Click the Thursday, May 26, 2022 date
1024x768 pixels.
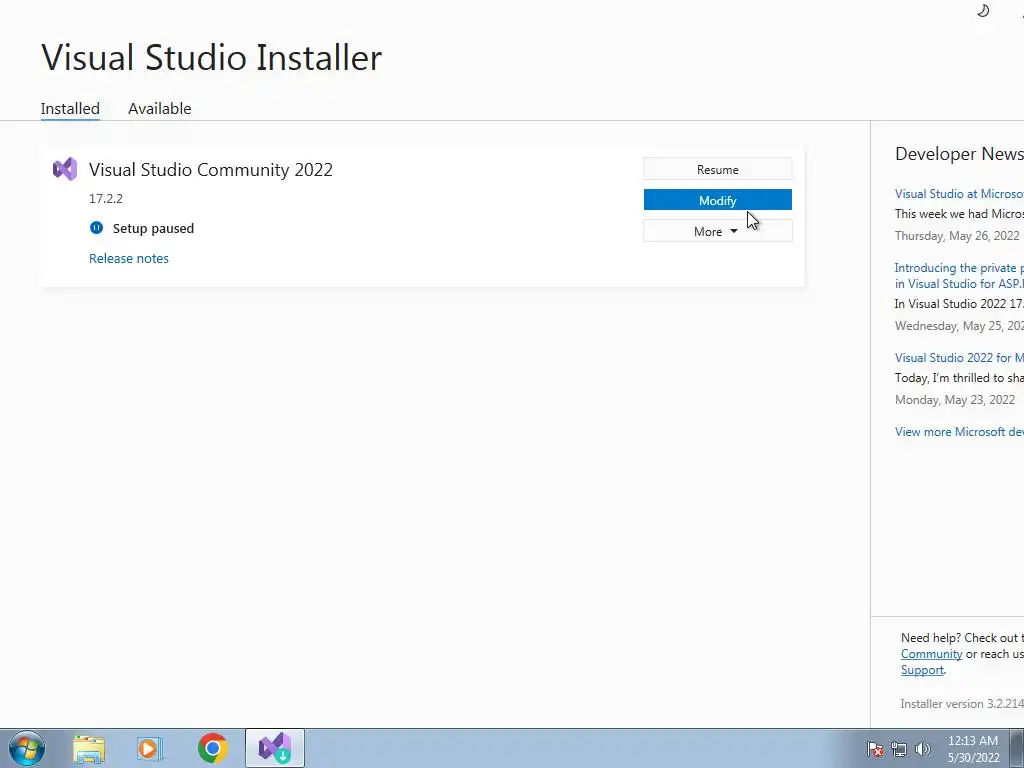tap(957, 236)
